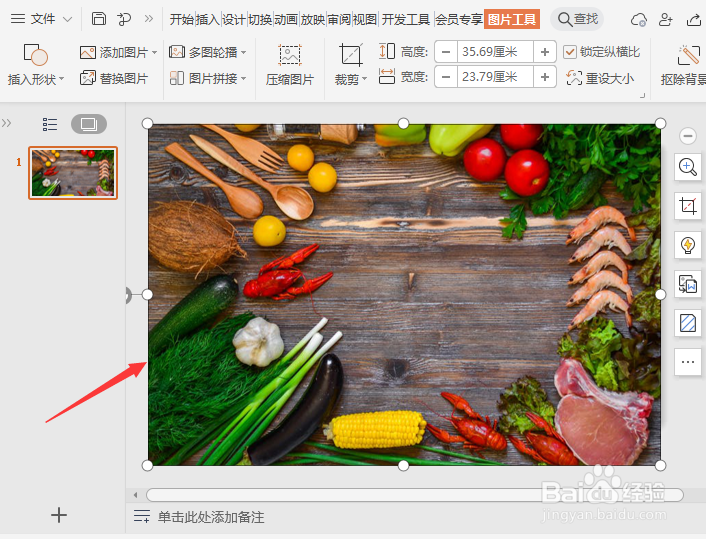
Task: Decrease the 宽度 value
Action: (446, 77)
